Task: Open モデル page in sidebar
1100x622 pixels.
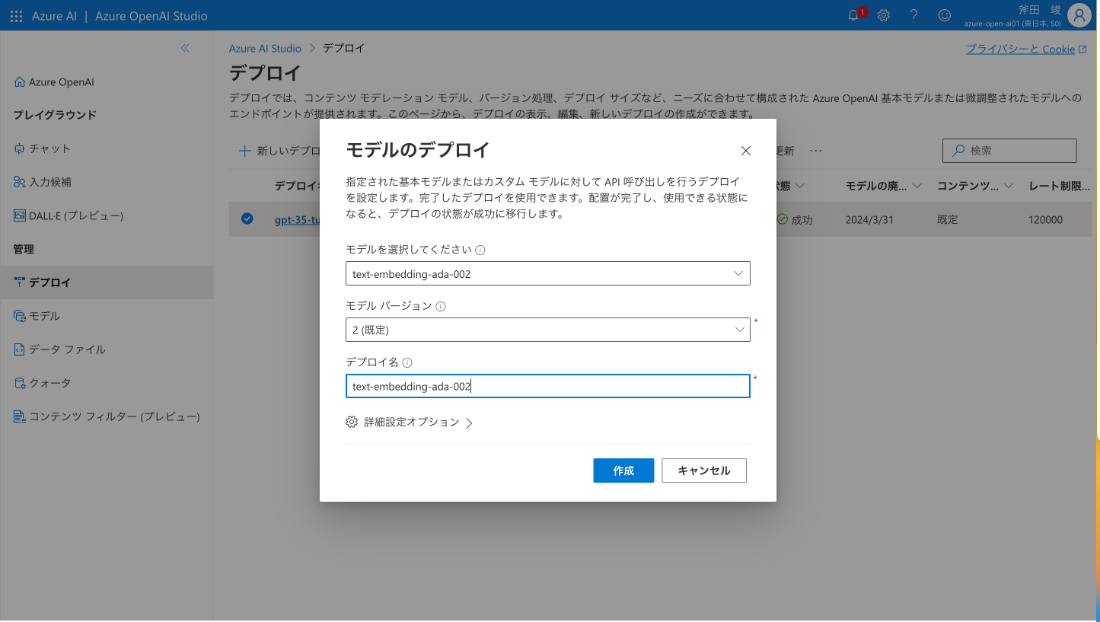Action: (36, 316)
